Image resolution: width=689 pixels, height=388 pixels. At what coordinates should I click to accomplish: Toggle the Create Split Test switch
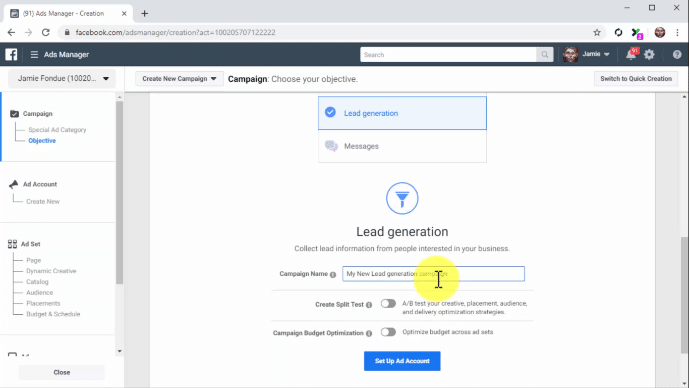pyautogui.click(x=388, y=303)
